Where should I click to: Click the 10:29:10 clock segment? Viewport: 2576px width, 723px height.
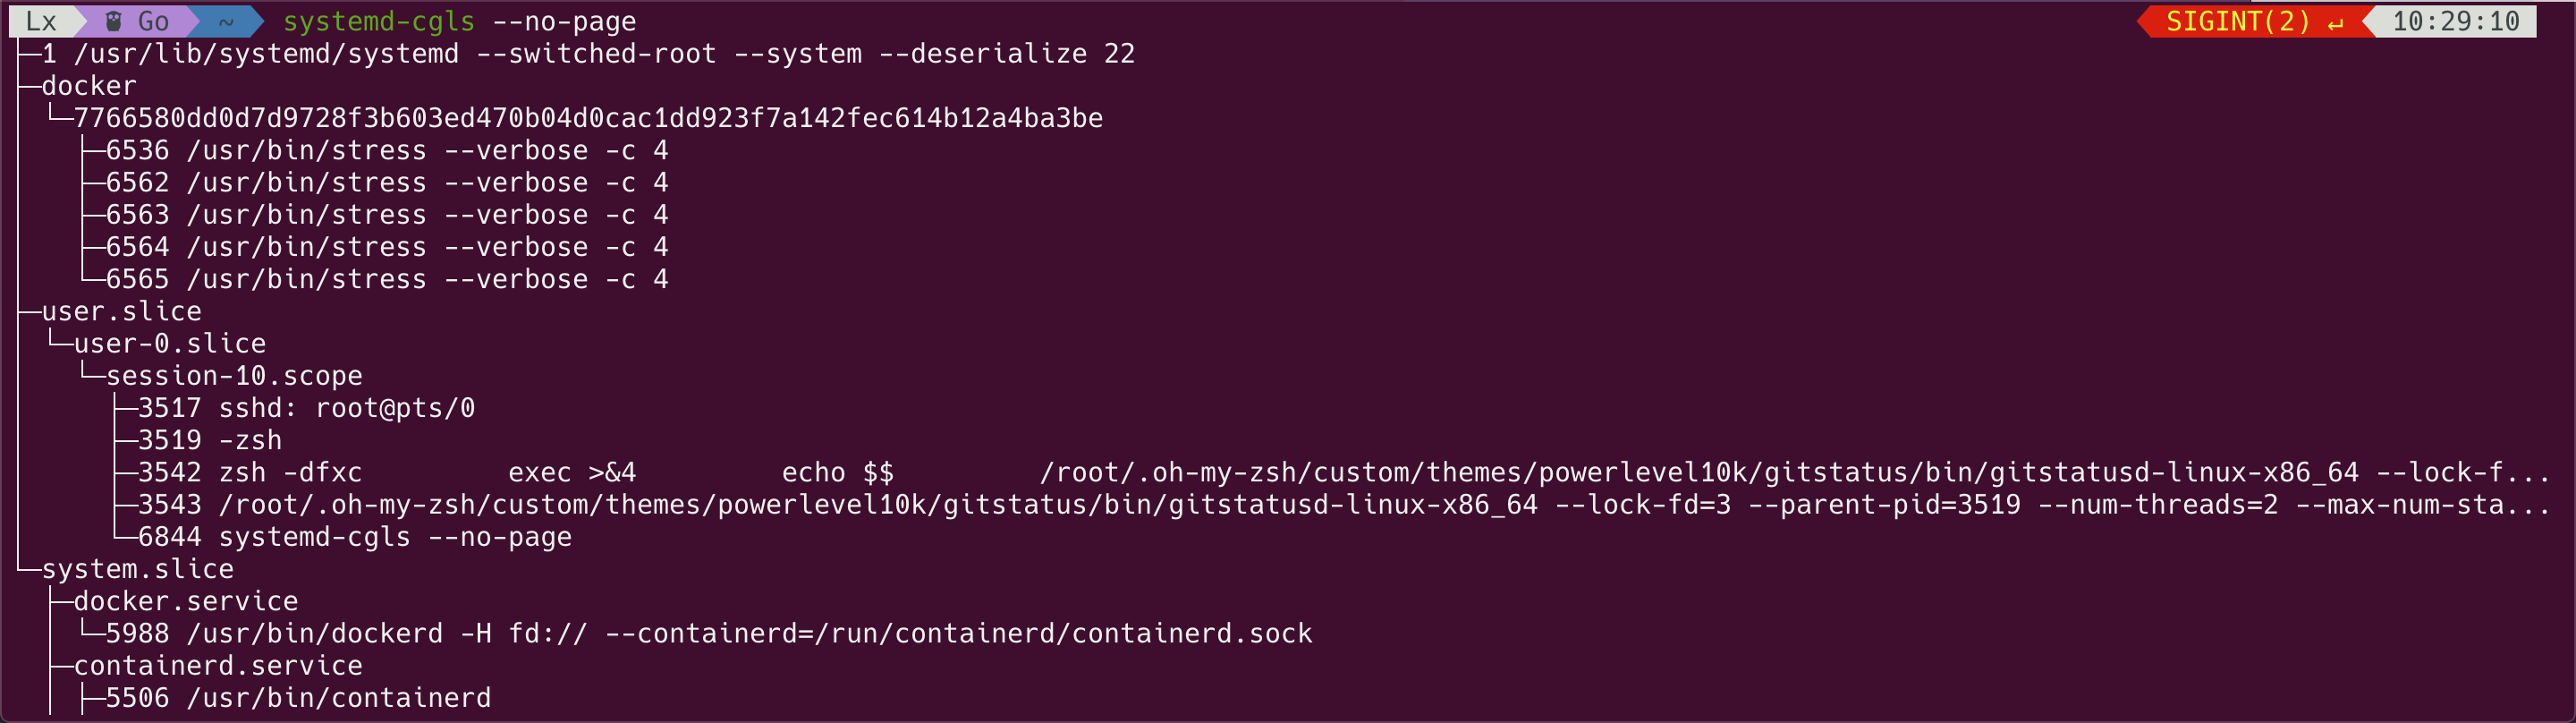pos(2455,21)
